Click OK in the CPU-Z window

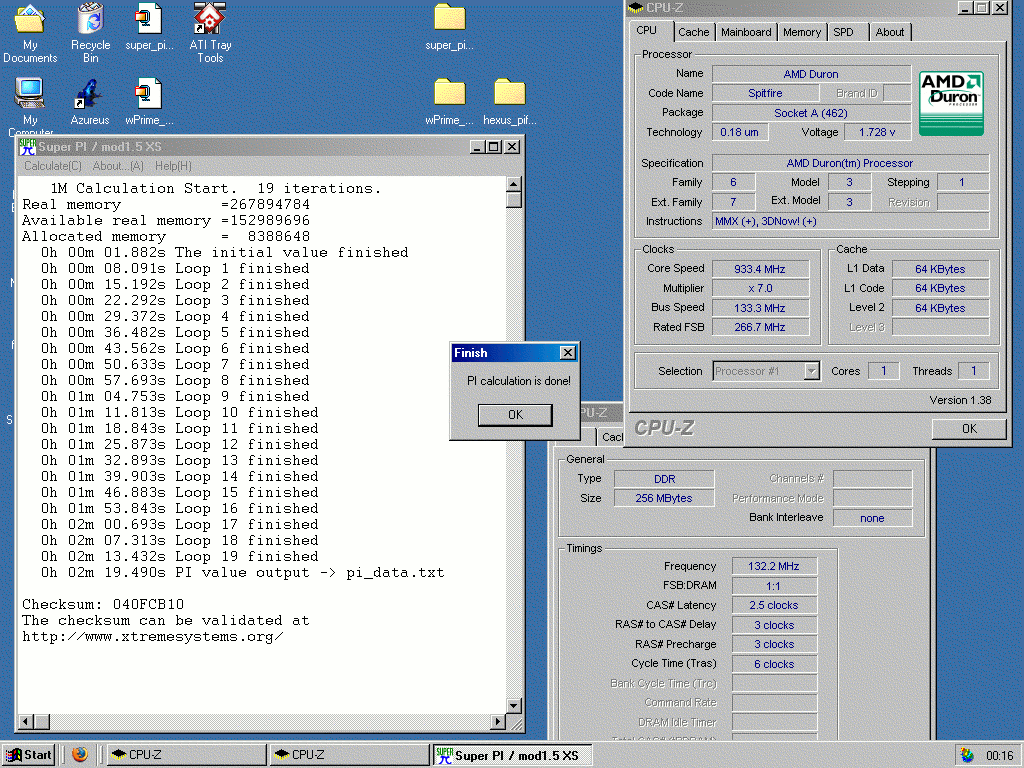click(969, 428)
